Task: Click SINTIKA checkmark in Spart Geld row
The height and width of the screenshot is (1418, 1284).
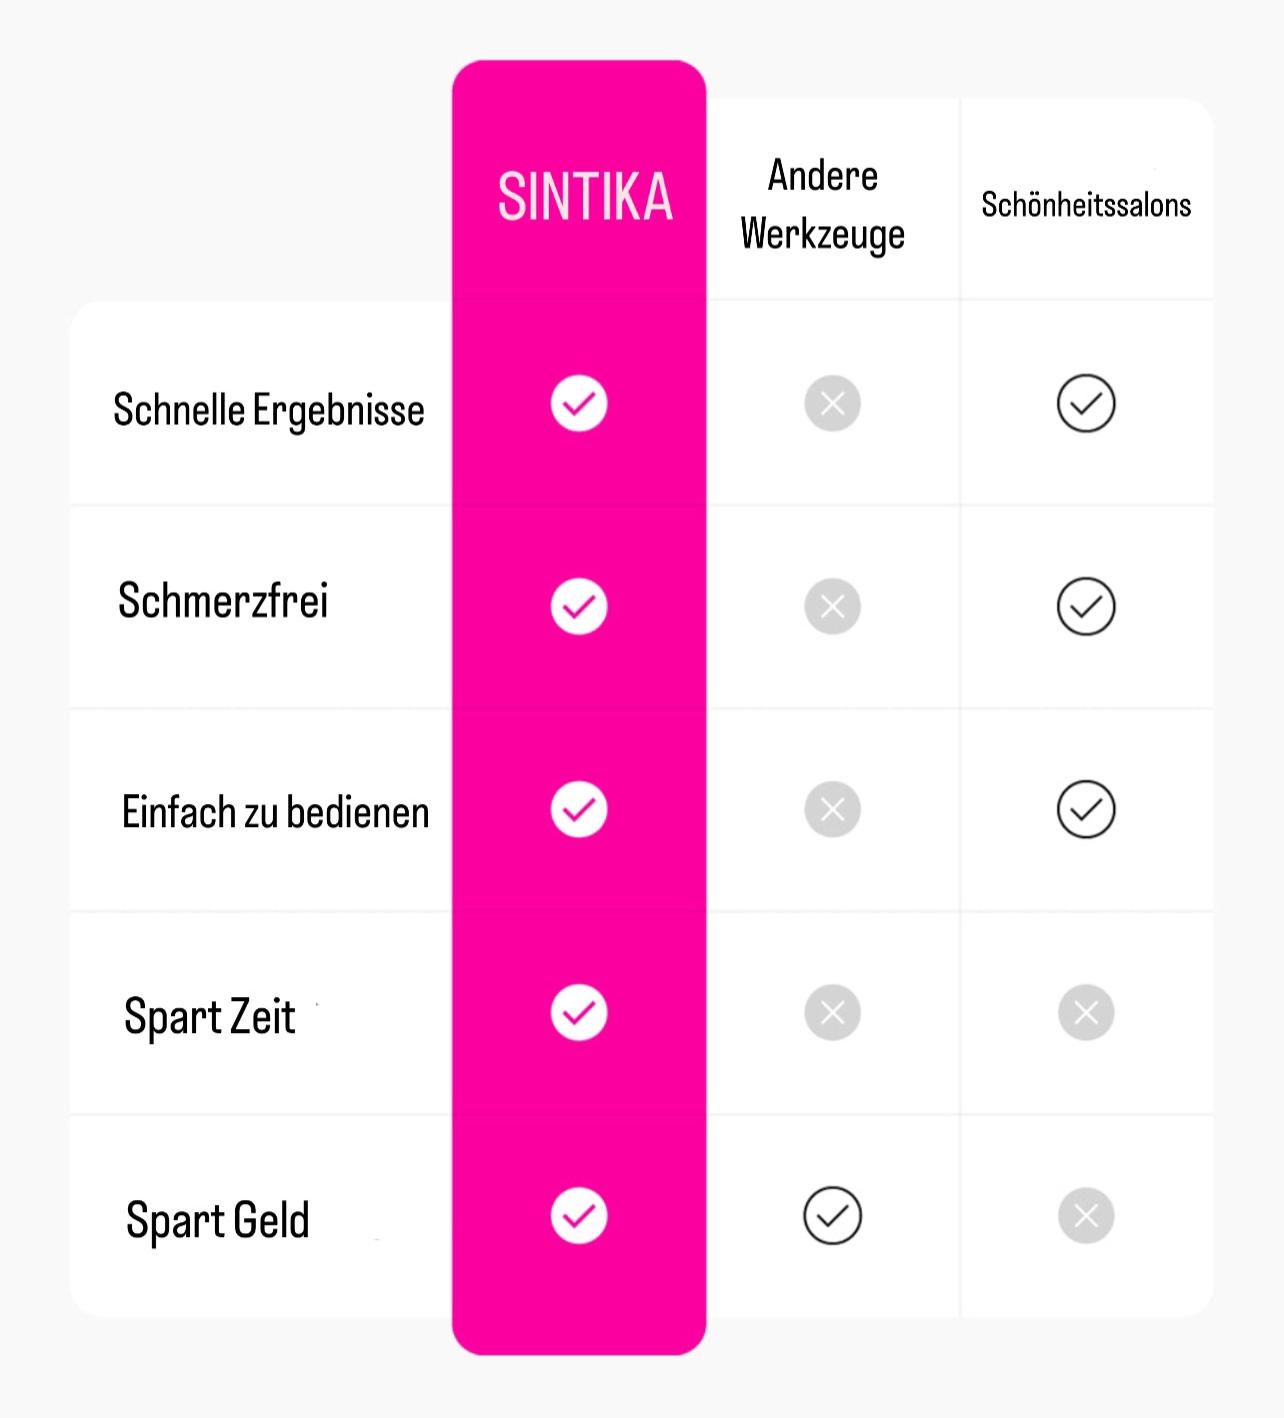Action: coord(579,1216)
